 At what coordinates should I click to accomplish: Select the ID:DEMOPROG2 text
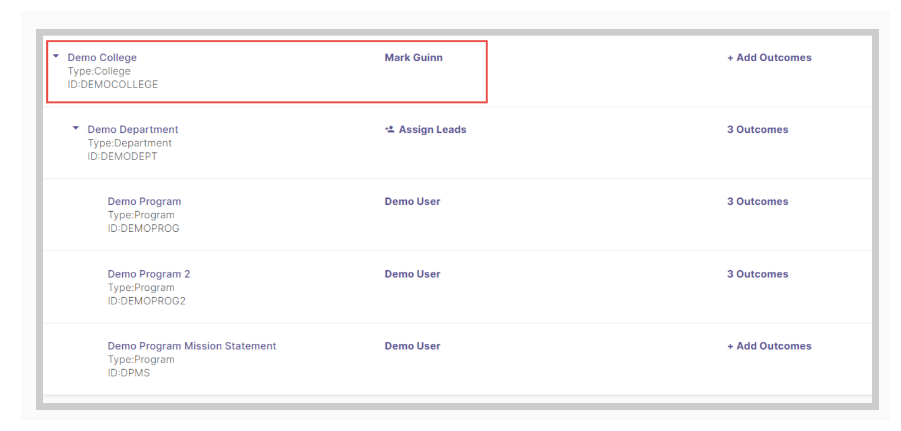[147, 301]
